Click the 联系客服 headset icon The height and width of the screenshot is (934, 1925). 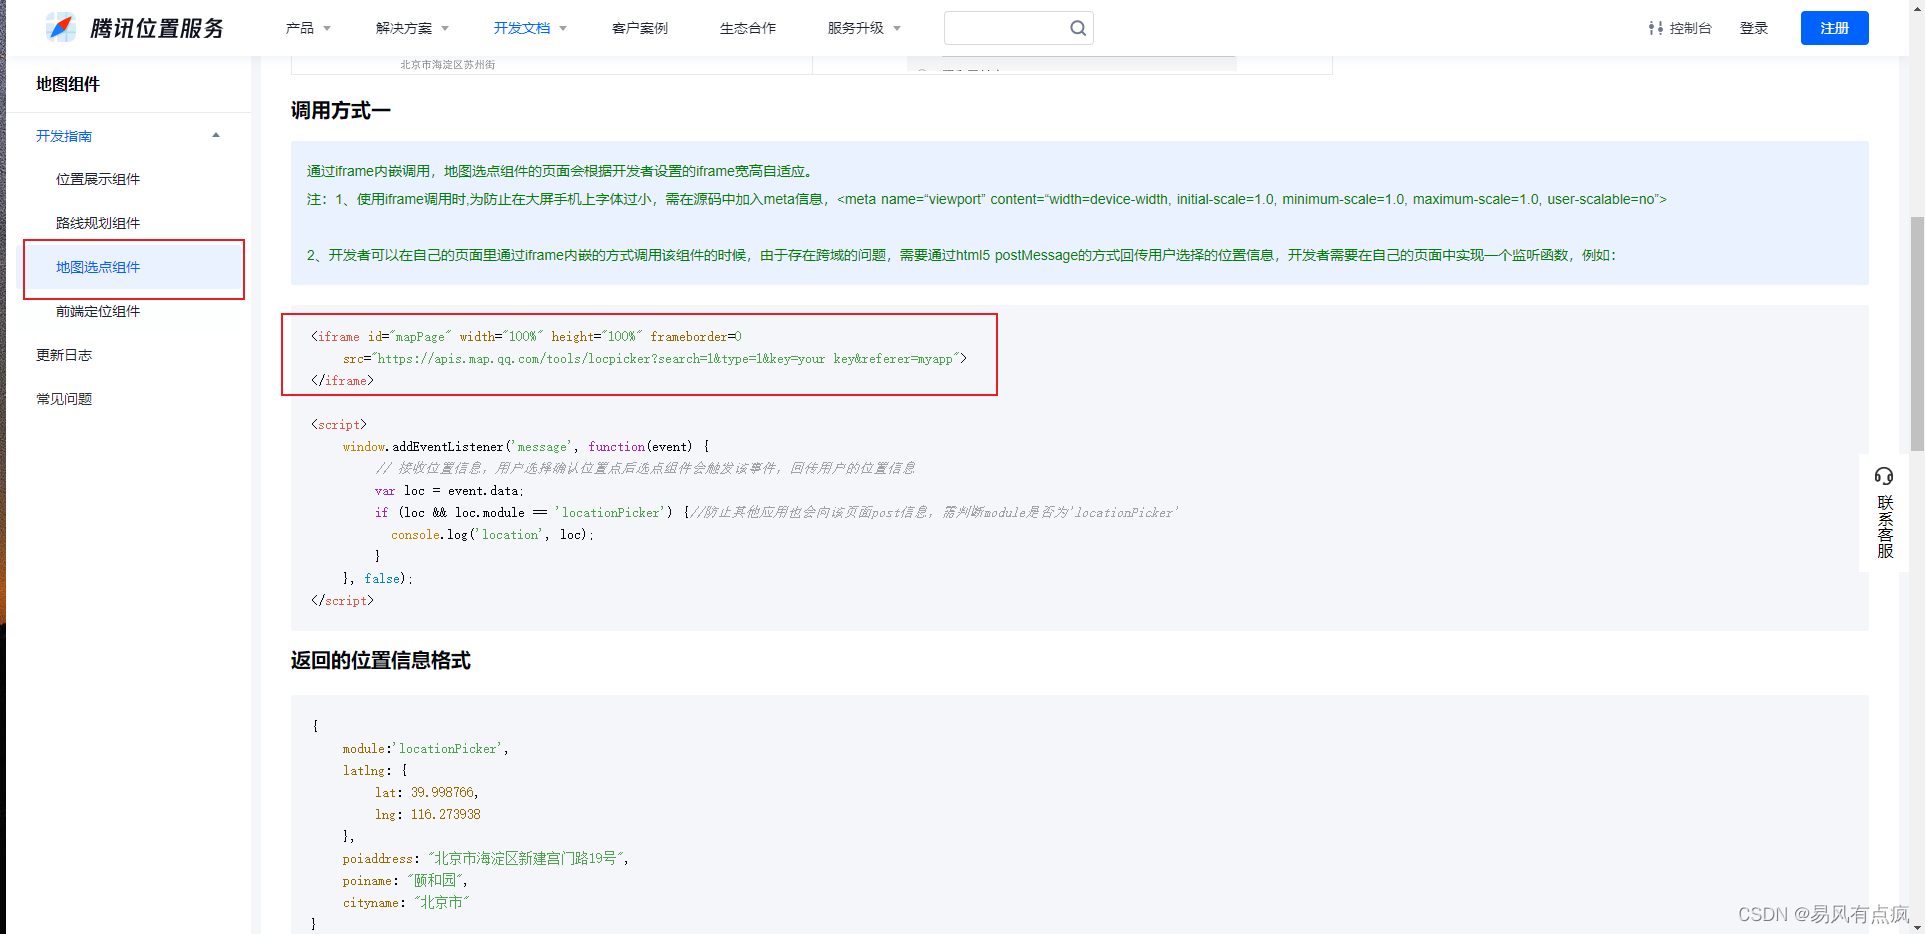pos(1884,476)
